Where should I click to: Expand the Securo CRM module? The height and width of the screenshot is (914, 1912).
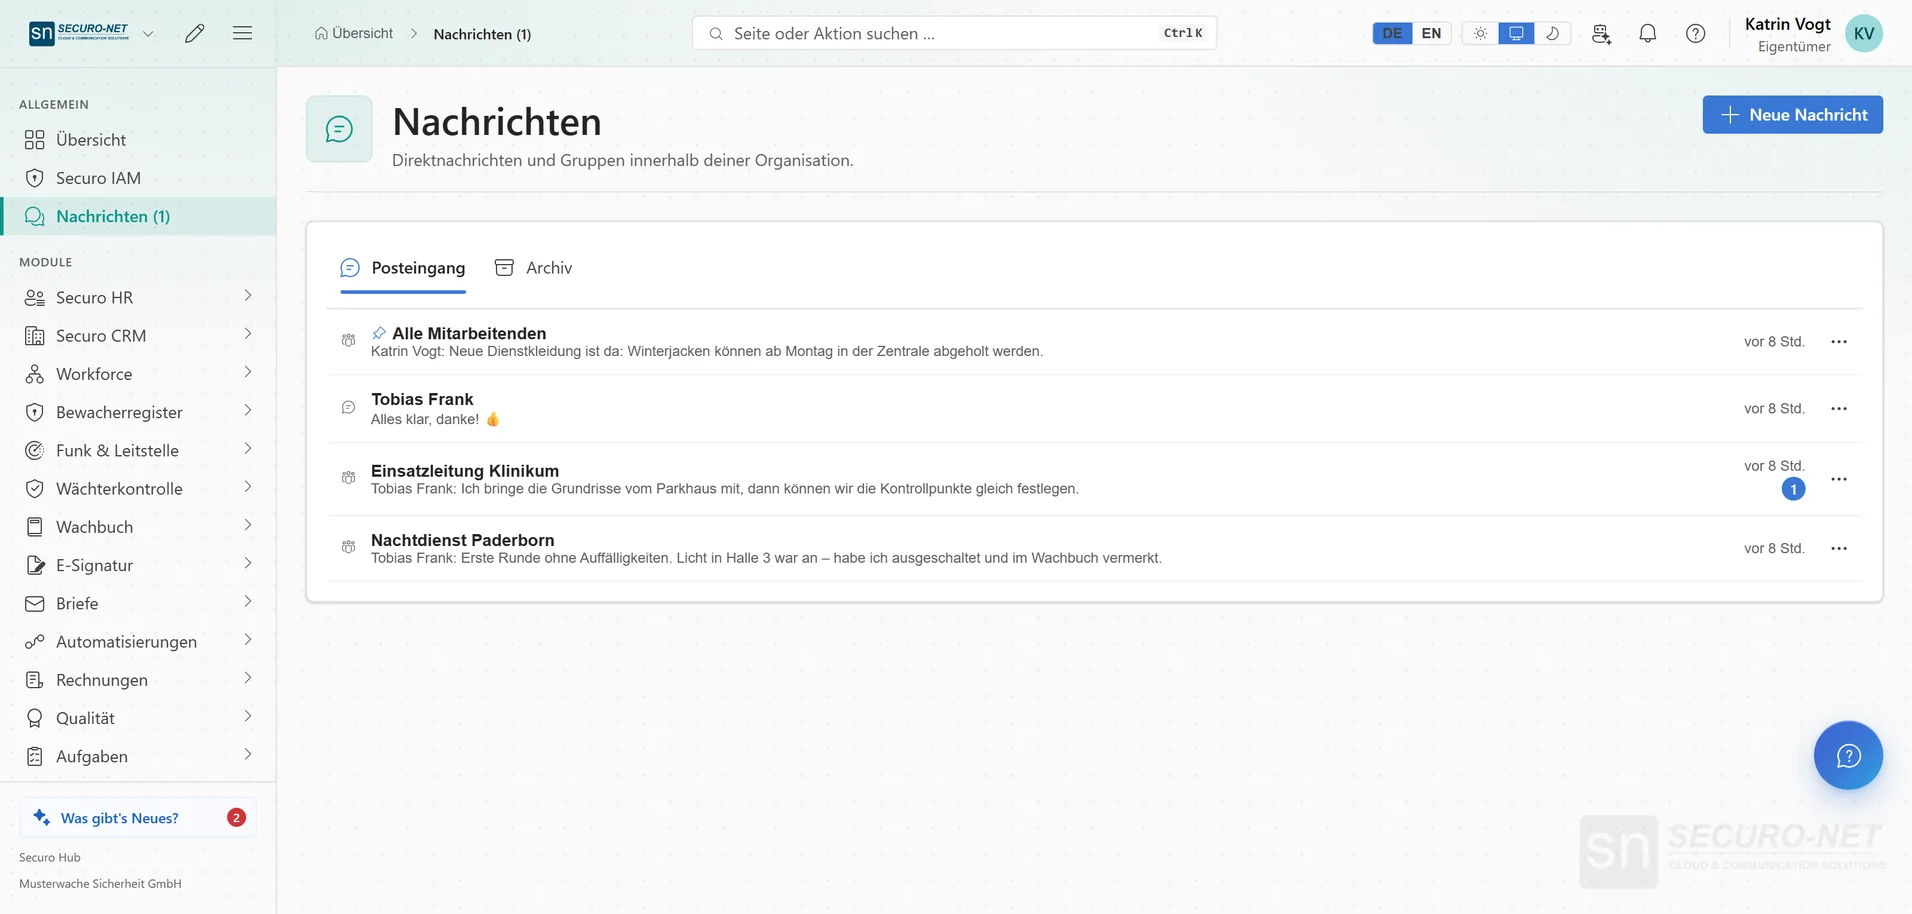[248, 334]
